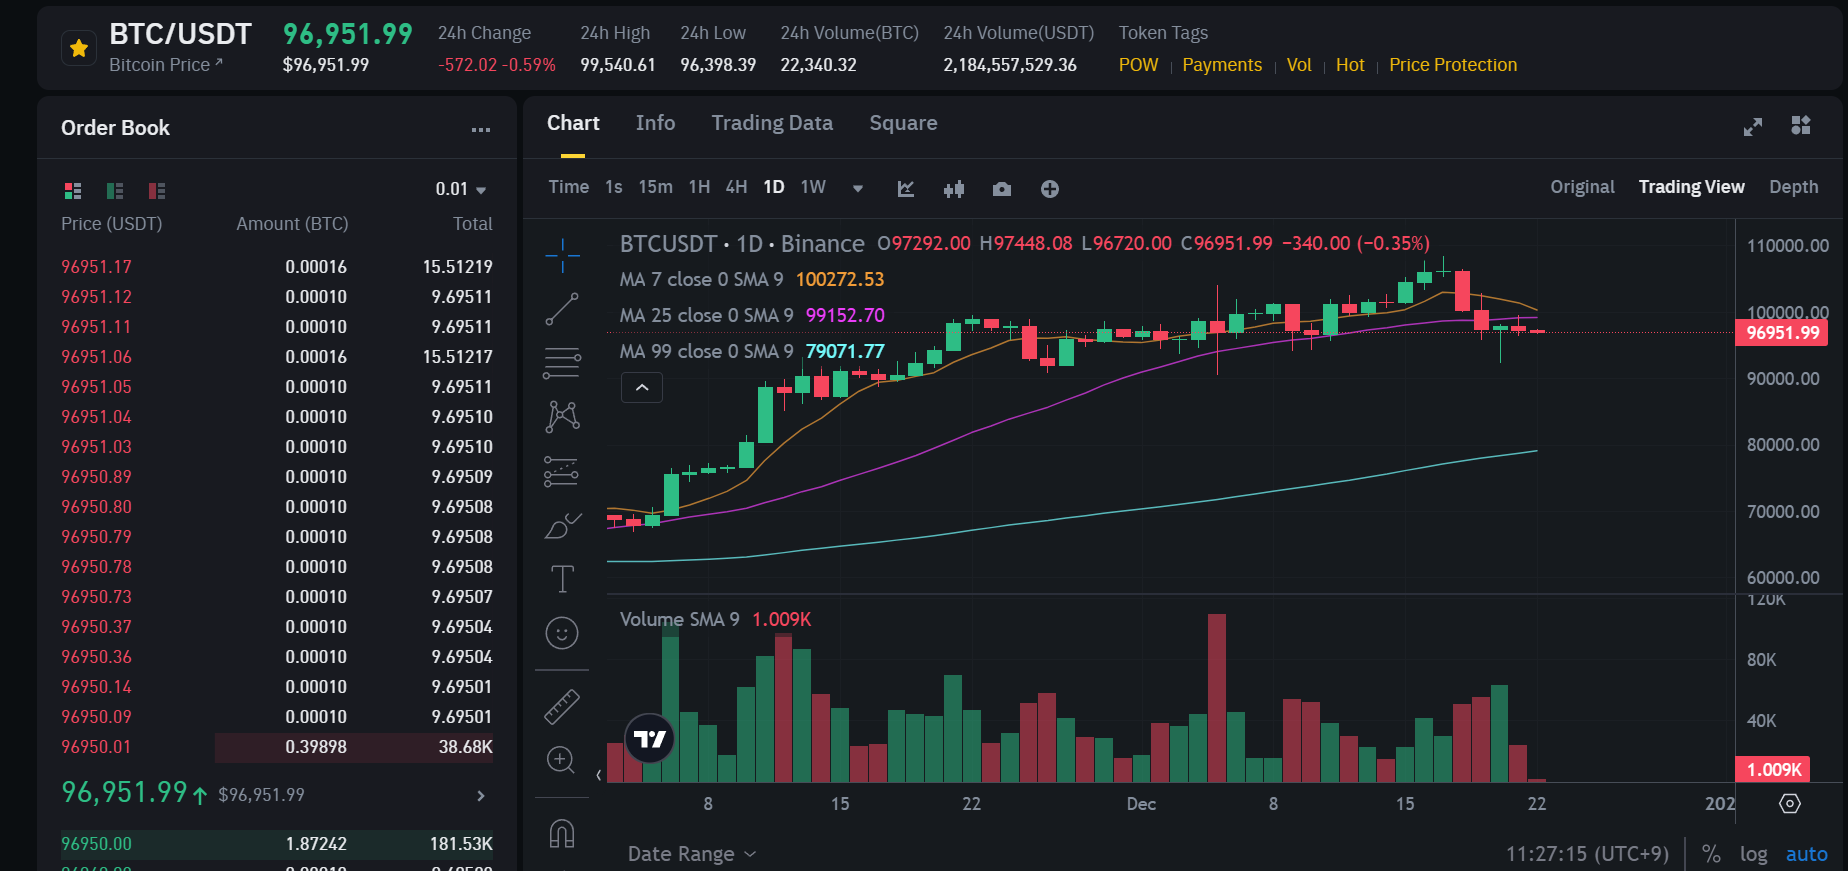Select the ruler measure tool
The width and height of the screenshot is (1848, 871).
tap(562, 706)
